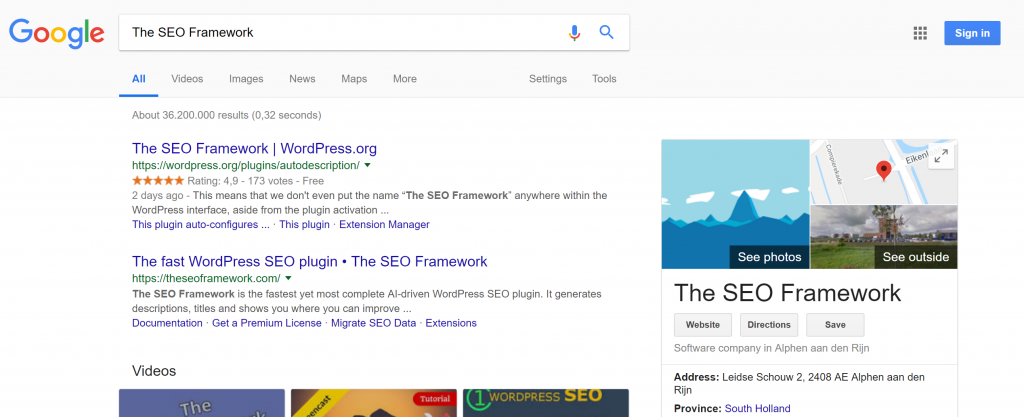This screenshot has height=417, width=1024.
Task: Click the red map pin marker
Action: [883, 170]
